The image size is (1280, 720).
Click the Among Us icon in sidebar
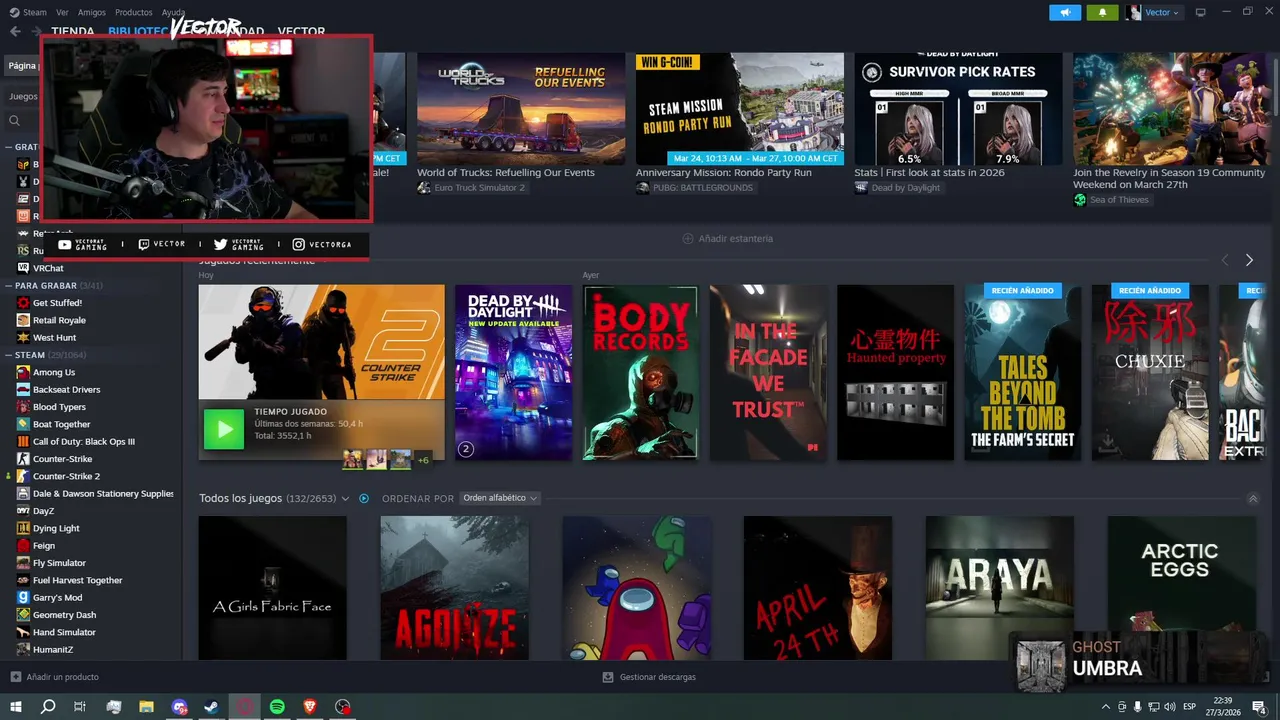coord(23,372)
